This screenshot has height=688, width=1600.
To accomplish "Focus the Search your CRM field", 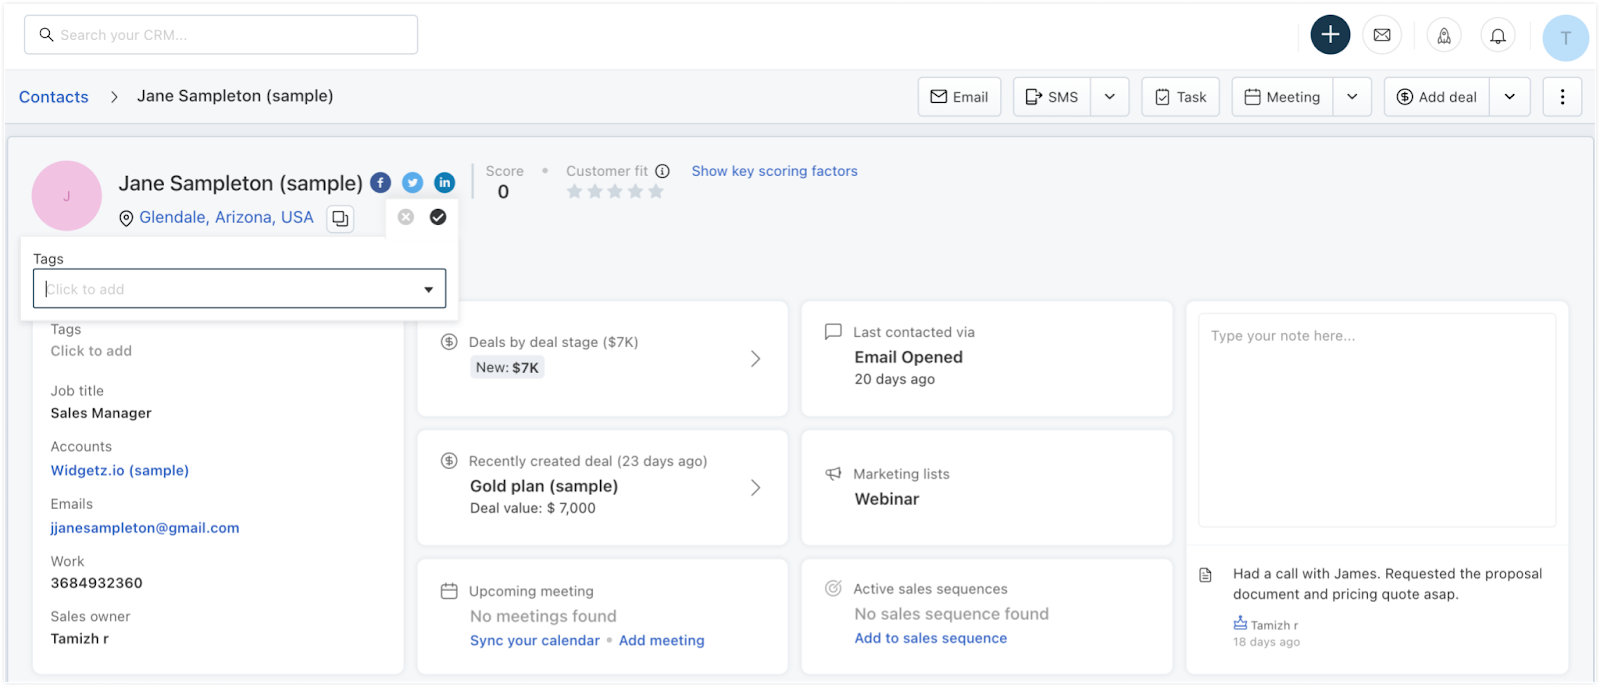I will click(x=221, y=35).
